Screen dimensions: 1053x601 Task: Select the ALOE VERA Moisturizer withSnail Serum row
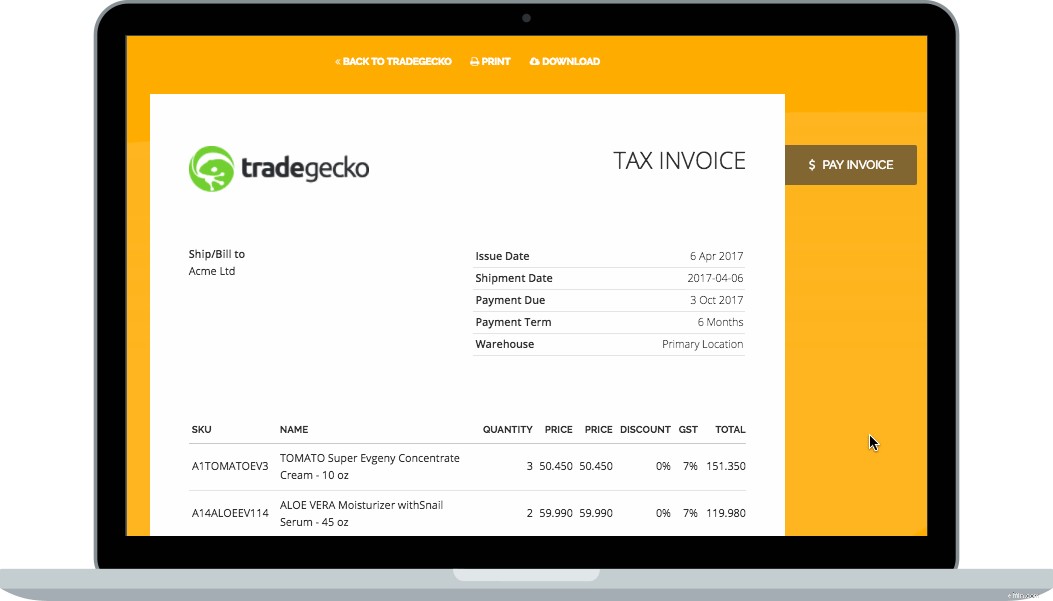pyautogui.click(x=361, y=513)
